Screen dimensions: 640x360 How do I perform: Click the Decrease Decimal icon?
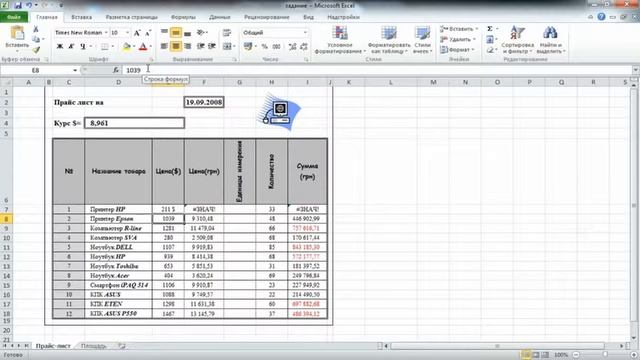(x=304, y=47)
